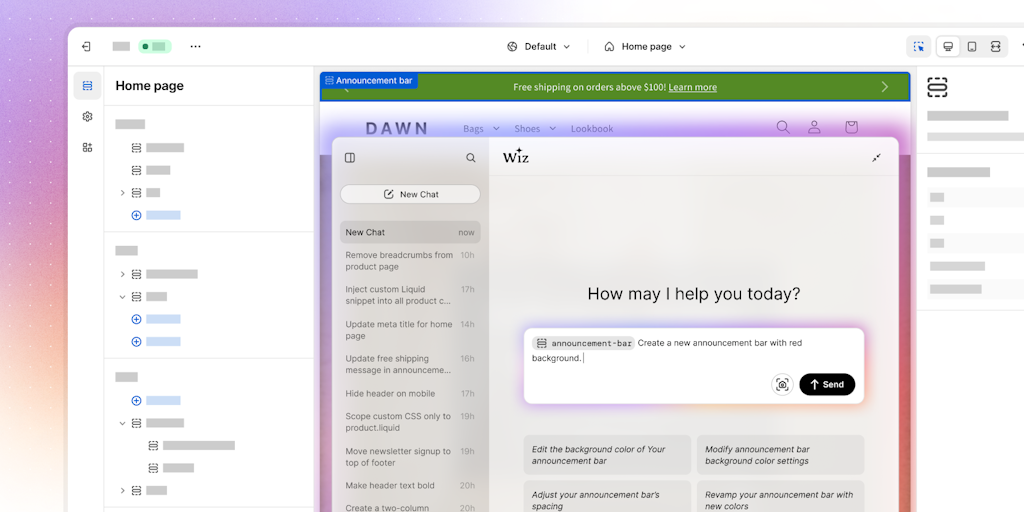Open the three-dot more options menu
Image resolution: width=1024 pixels, height=512 pixels.
(195, 46)
